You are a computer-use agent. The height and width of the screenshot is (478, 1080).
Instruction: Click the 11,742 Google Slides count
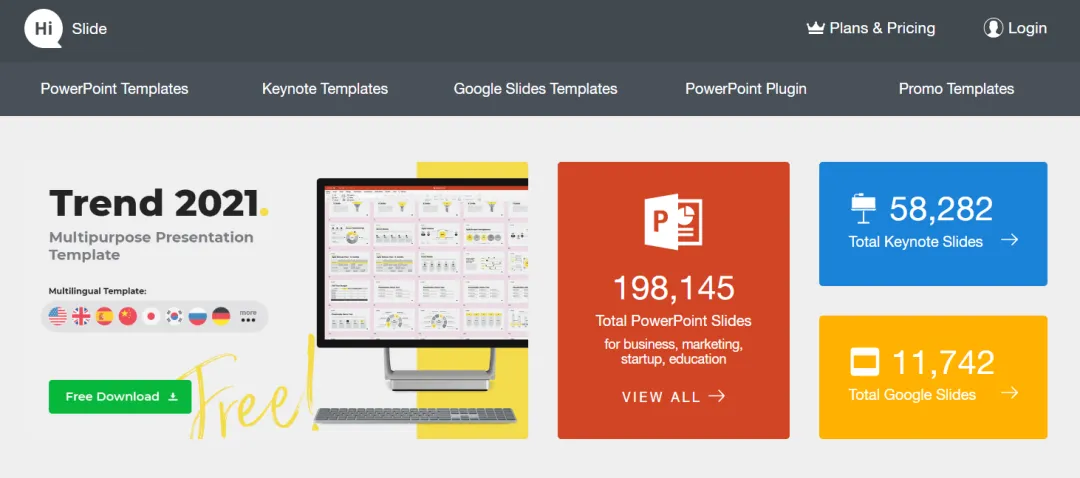tap(944, 363)
